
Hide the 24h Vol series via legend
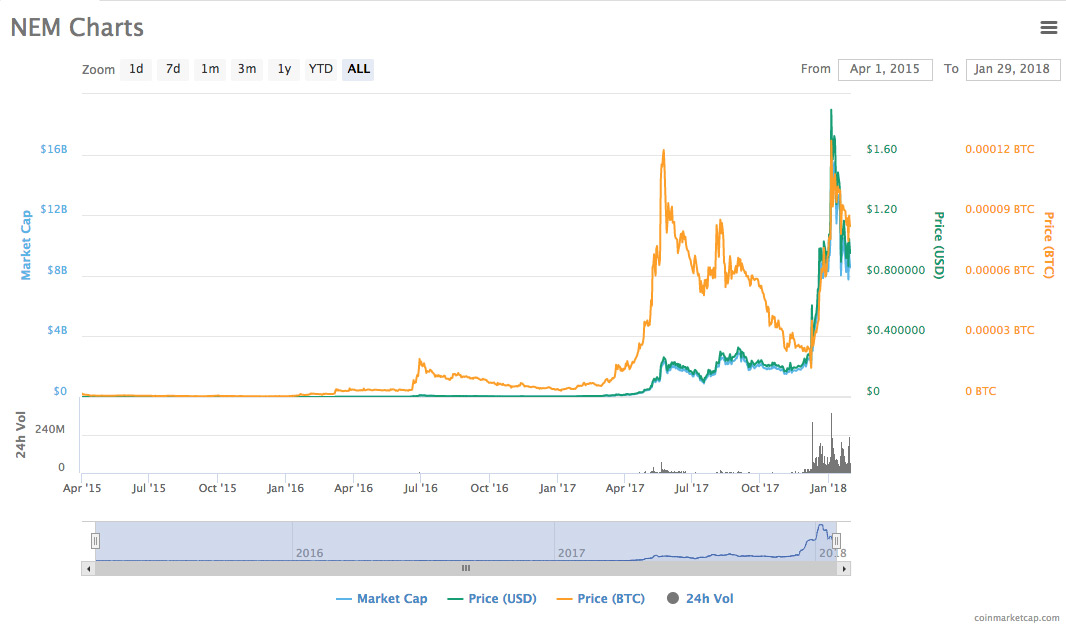coord(700,598)
